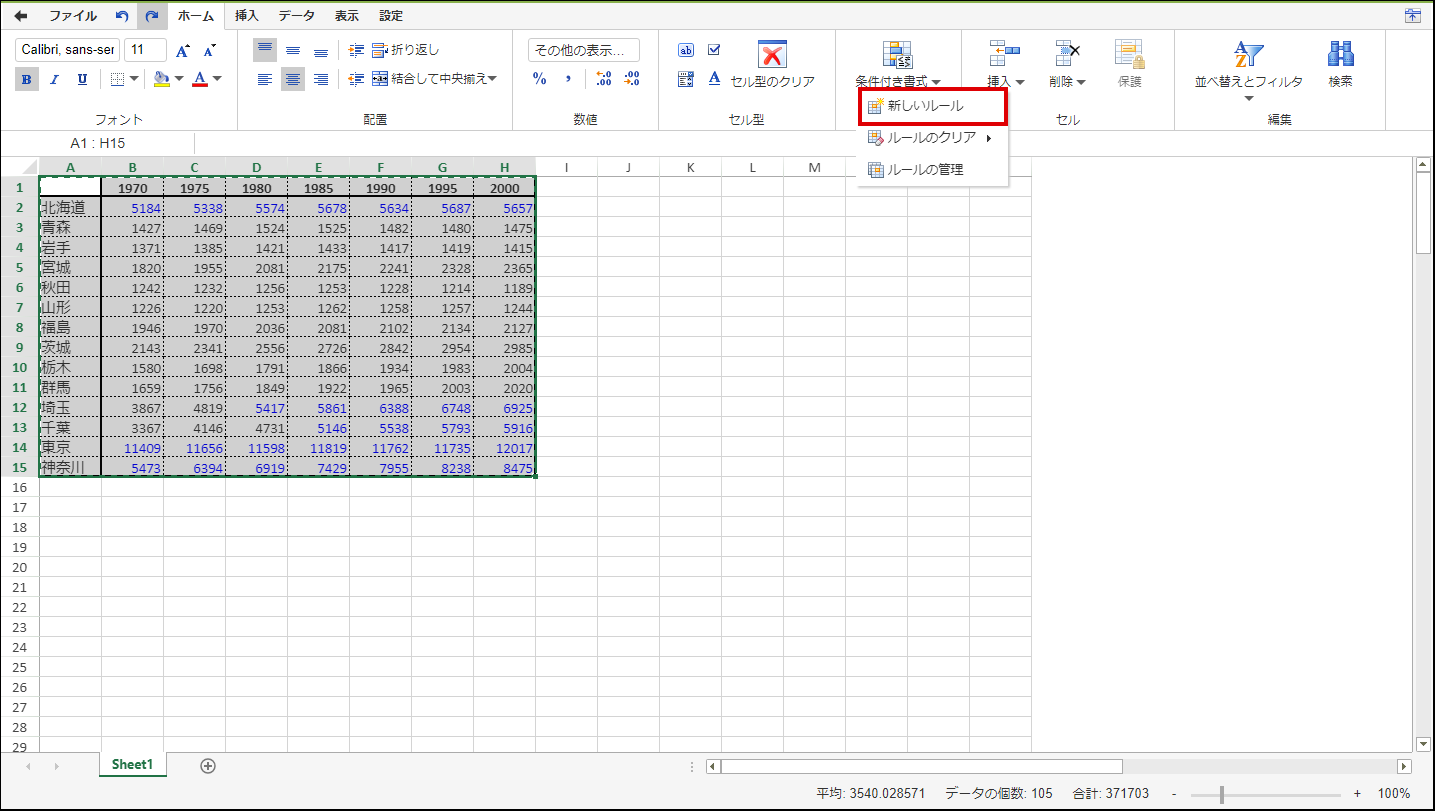Screen dimensions: 1435x811
Task: Click セル型のクリア red X icon
Action: [x=772, y=54]
